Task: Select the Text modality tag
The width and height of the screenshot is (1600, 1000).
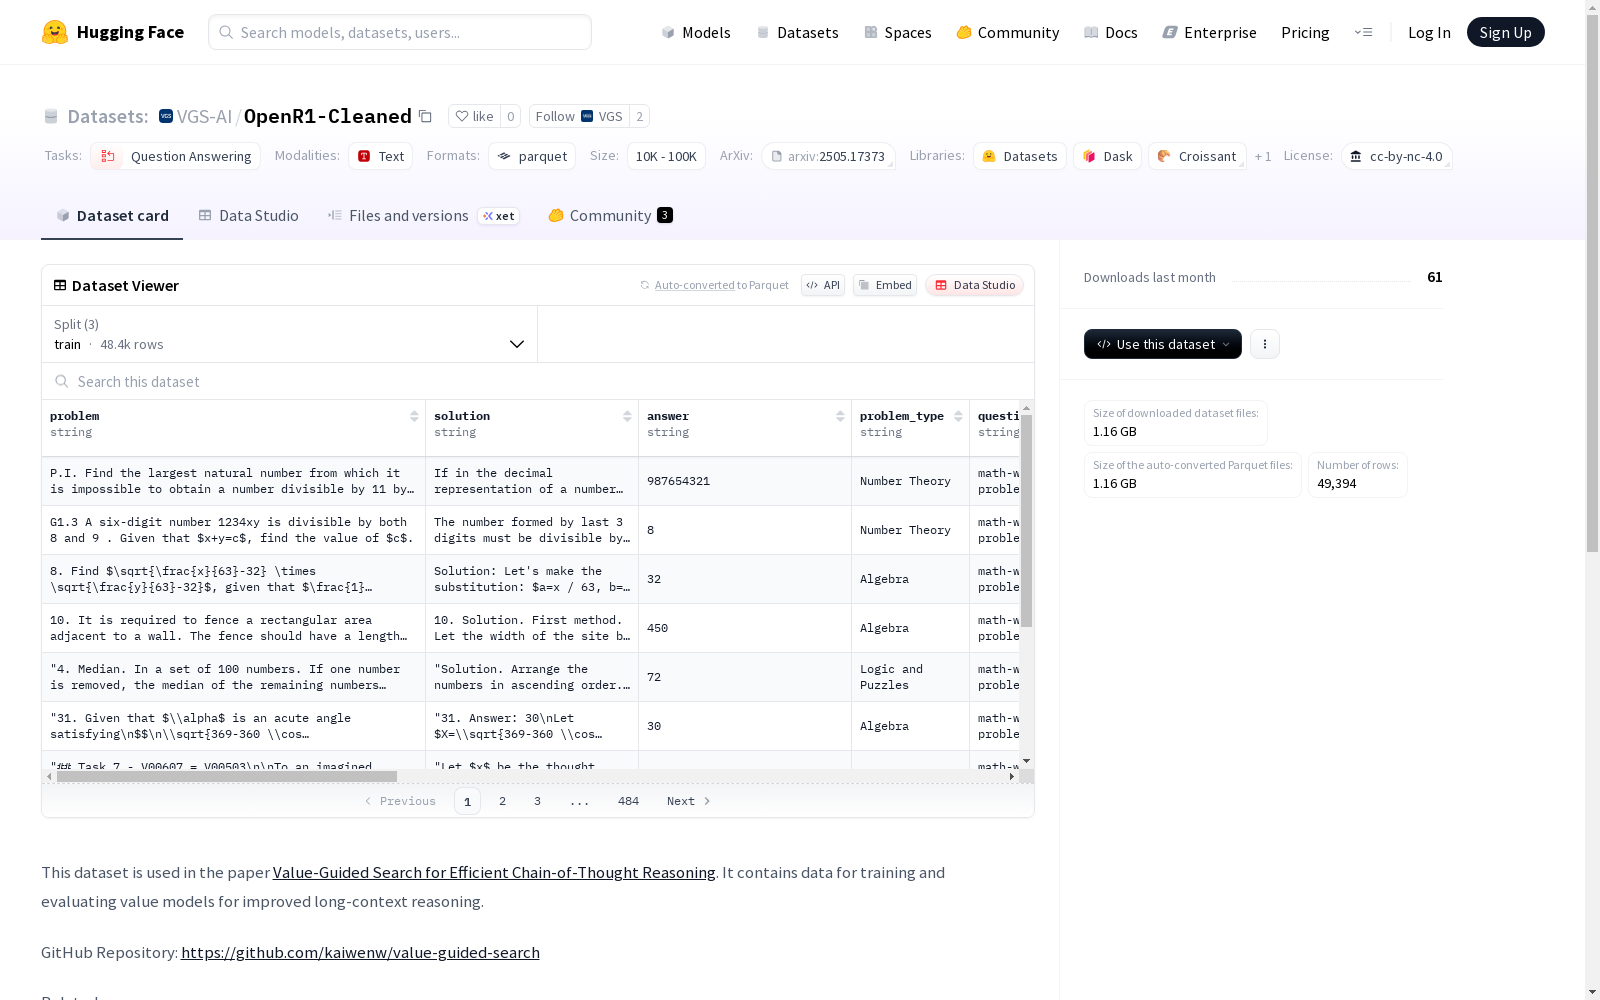Action: (x=380, y=156)
